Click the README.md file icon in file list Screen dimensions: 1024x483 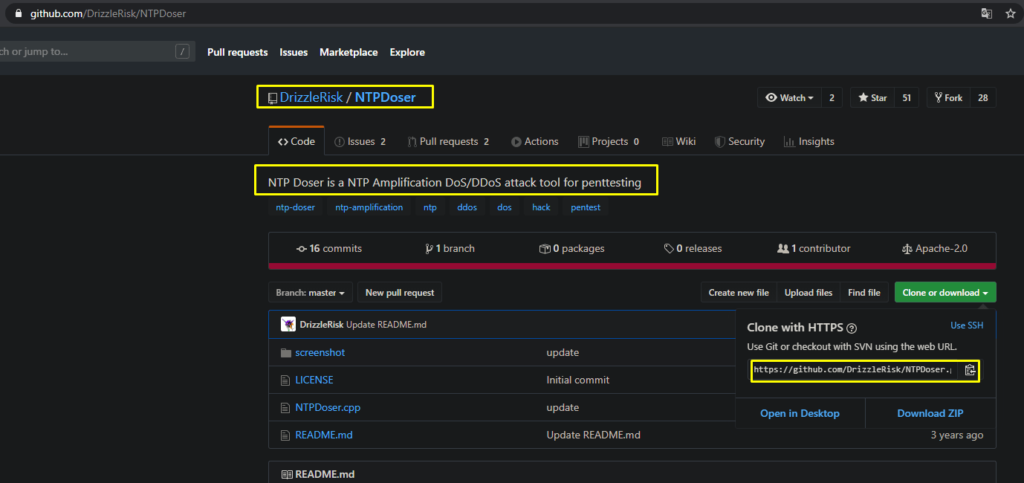(285, 435)
